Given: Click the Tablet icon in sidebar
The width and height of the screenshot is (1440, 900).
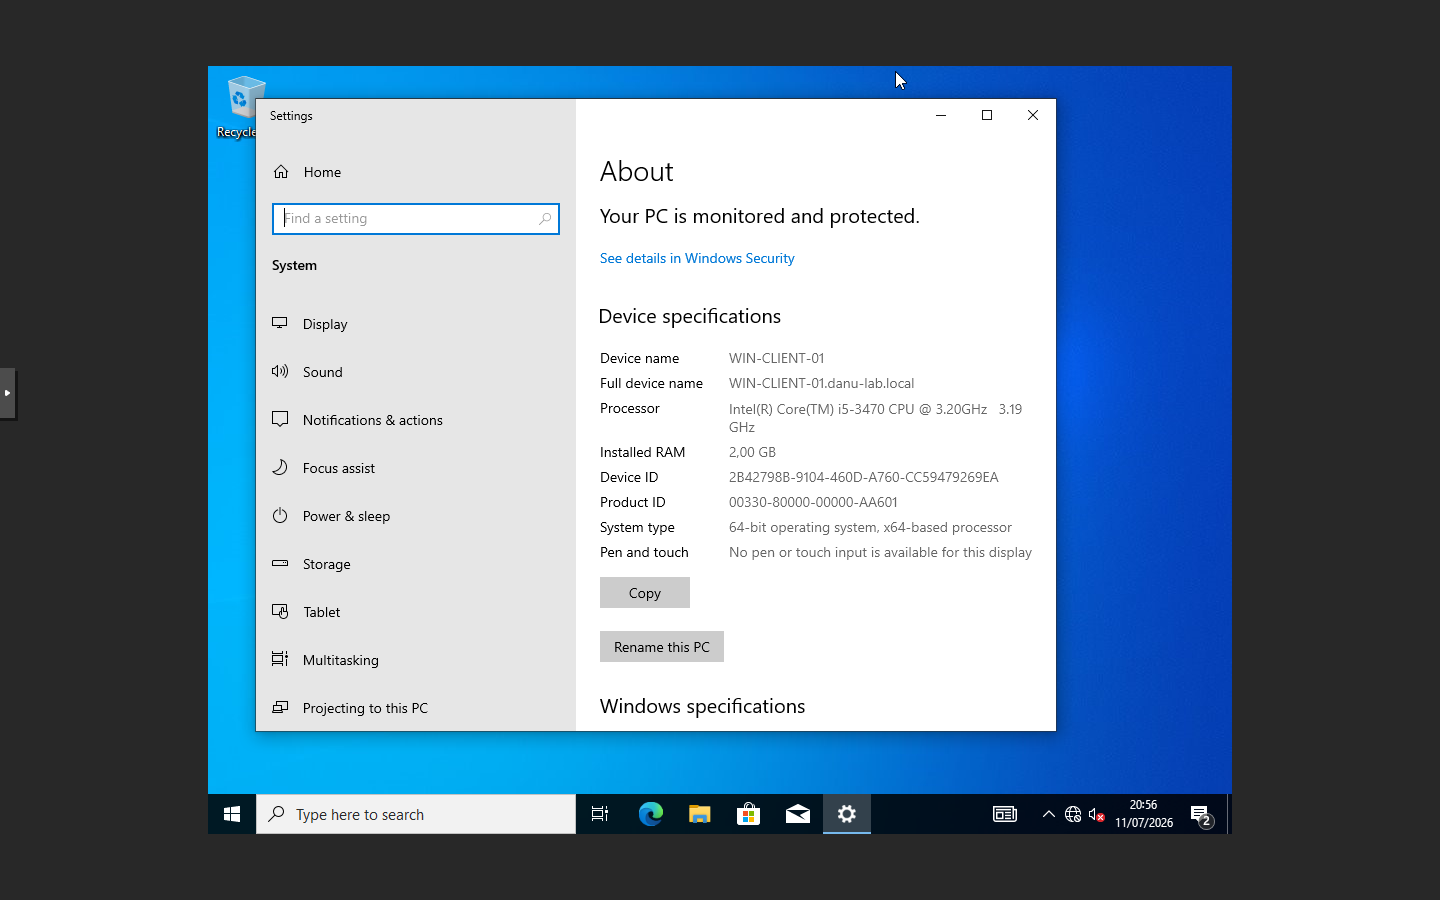Looking at the screenshot, I should point(280,611).
